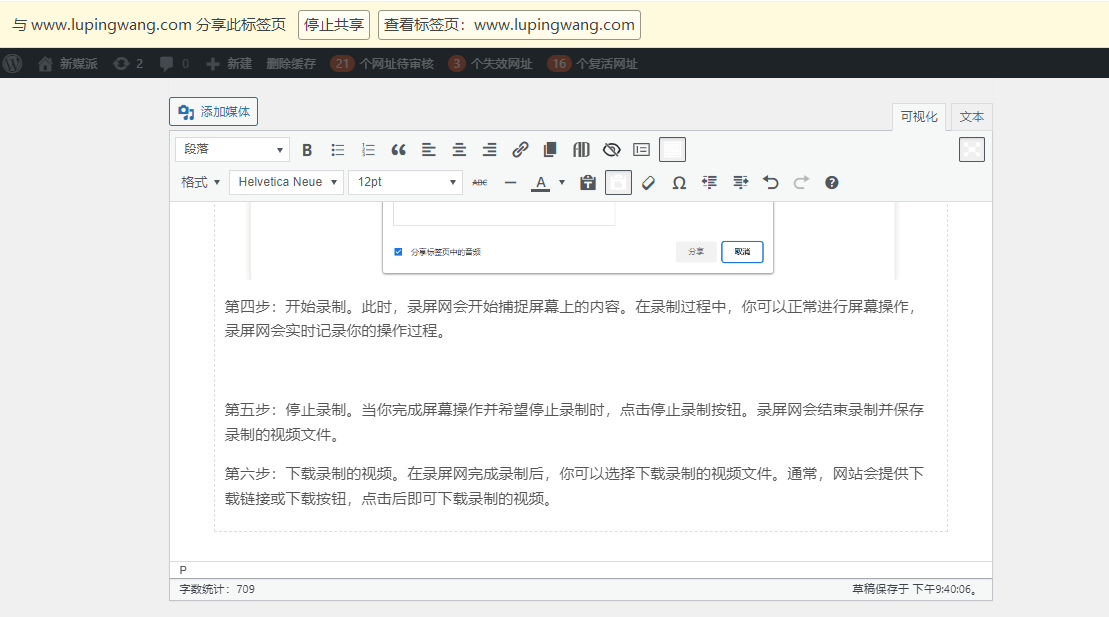Toggle strikethrough formatting

pyautogui.click(x=480, y=182)
